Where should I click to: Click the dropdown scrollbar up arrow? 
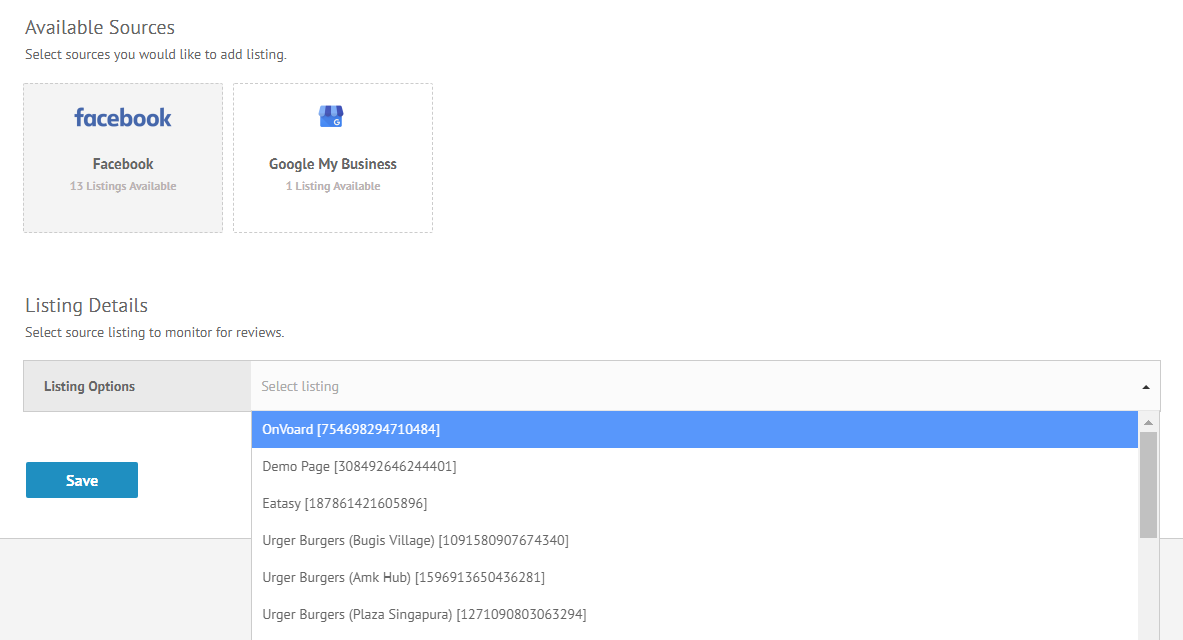click(x=1148, y=423)
